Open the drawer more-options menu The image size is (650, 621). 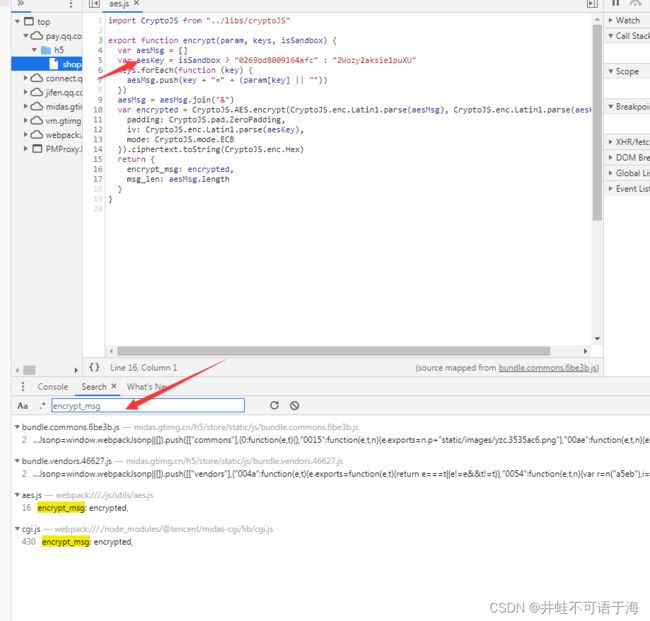pyautogui.click(x=23, y=386)
